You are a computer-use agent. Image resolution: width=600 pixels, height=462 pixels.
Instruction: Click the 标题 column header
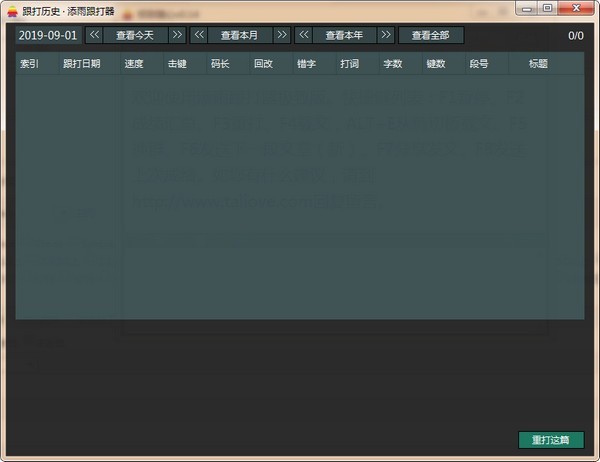(538, 63)
